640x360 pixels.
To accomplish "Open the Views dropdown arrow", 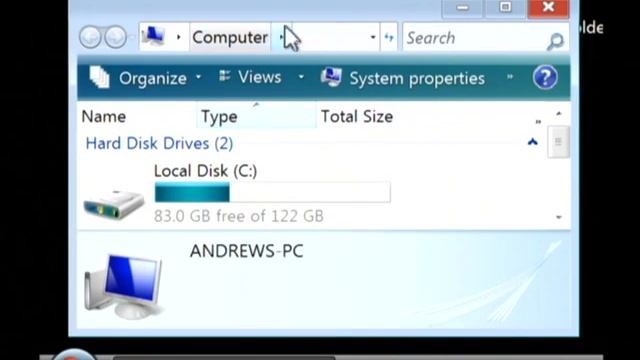I will [301, 77].
